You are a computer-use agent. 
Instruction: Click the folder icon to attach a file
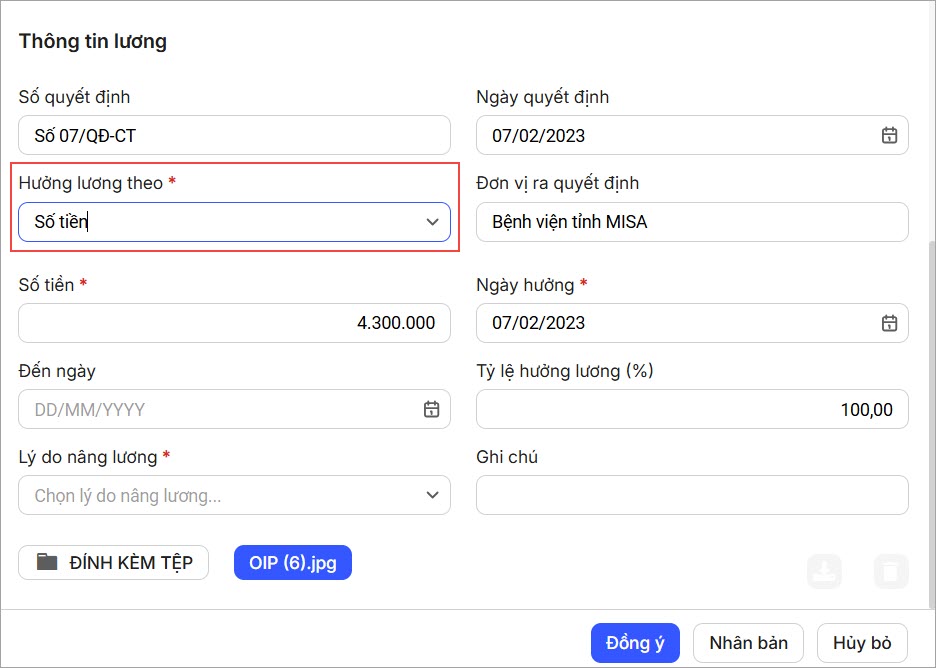(47, 562)
